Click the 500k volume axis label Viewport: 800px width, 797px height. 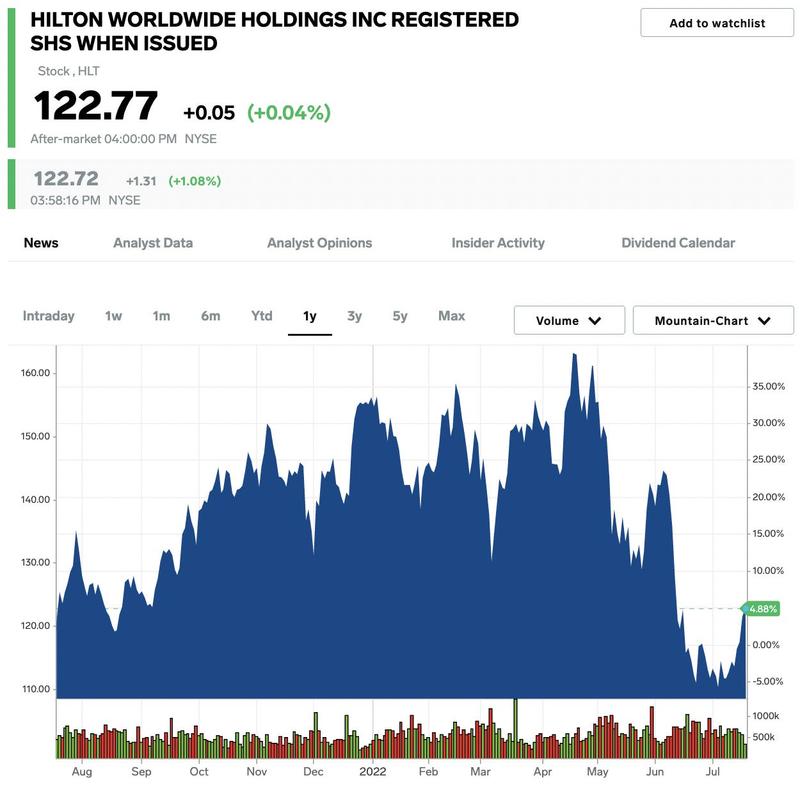coord(764,737)
